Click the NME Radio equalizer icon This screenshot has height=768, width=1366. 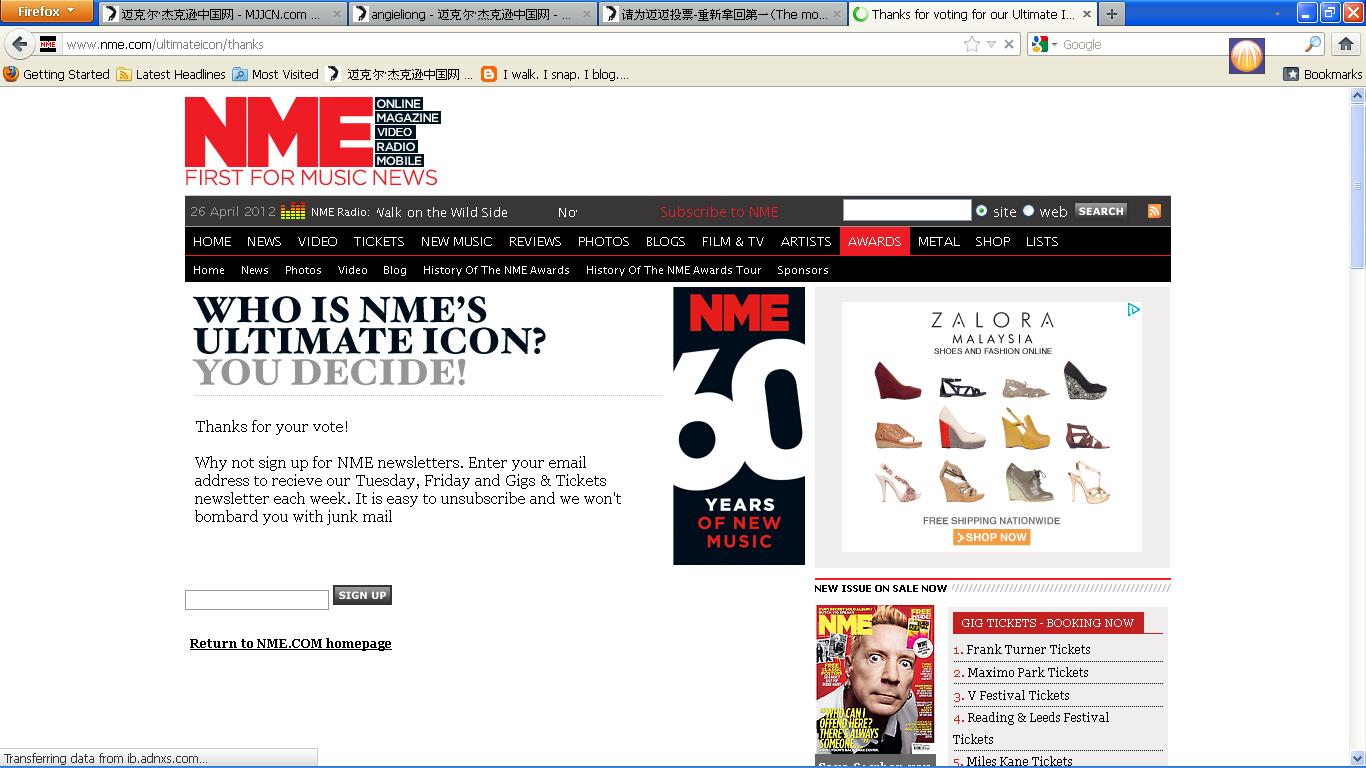point(293,211)
